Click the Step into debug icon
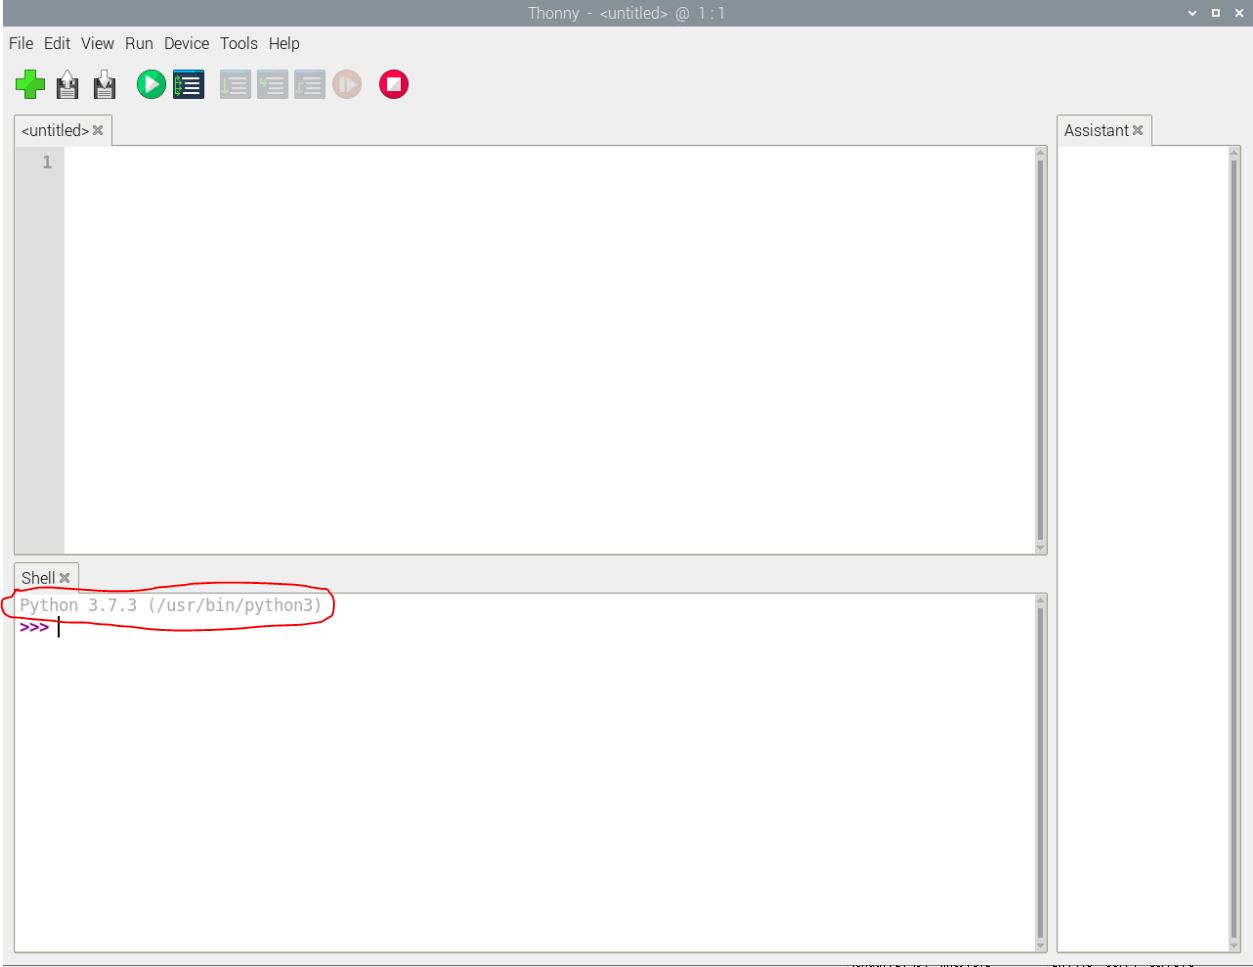 tap(271, 85)
